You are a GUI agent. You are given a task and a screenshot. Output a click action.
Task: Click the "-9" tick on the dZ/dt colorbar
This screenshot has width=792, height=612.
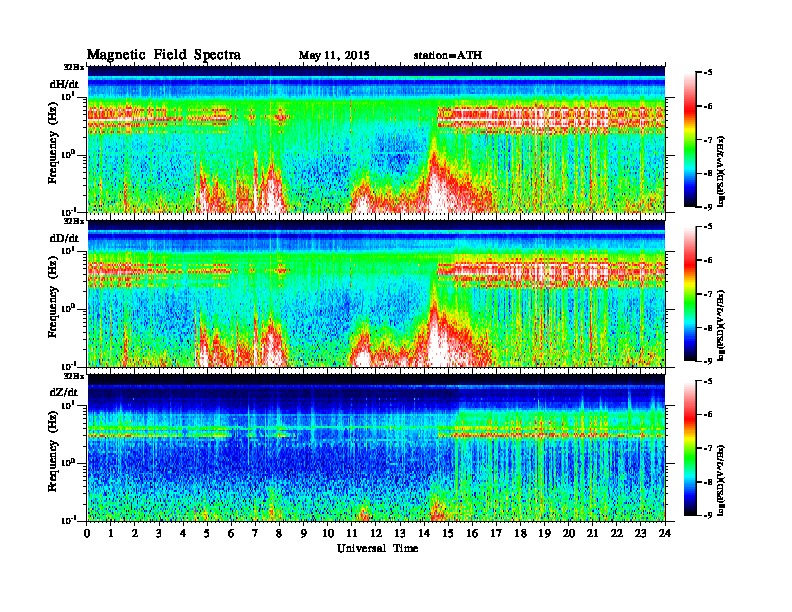pos(708,515)
